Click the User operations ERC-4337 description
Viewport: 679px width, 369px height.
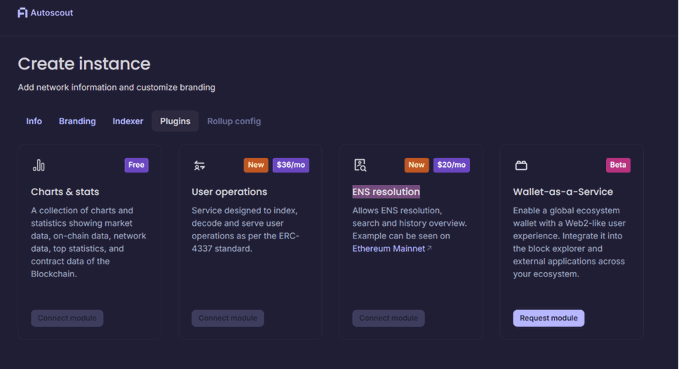(x=245, y=230)
